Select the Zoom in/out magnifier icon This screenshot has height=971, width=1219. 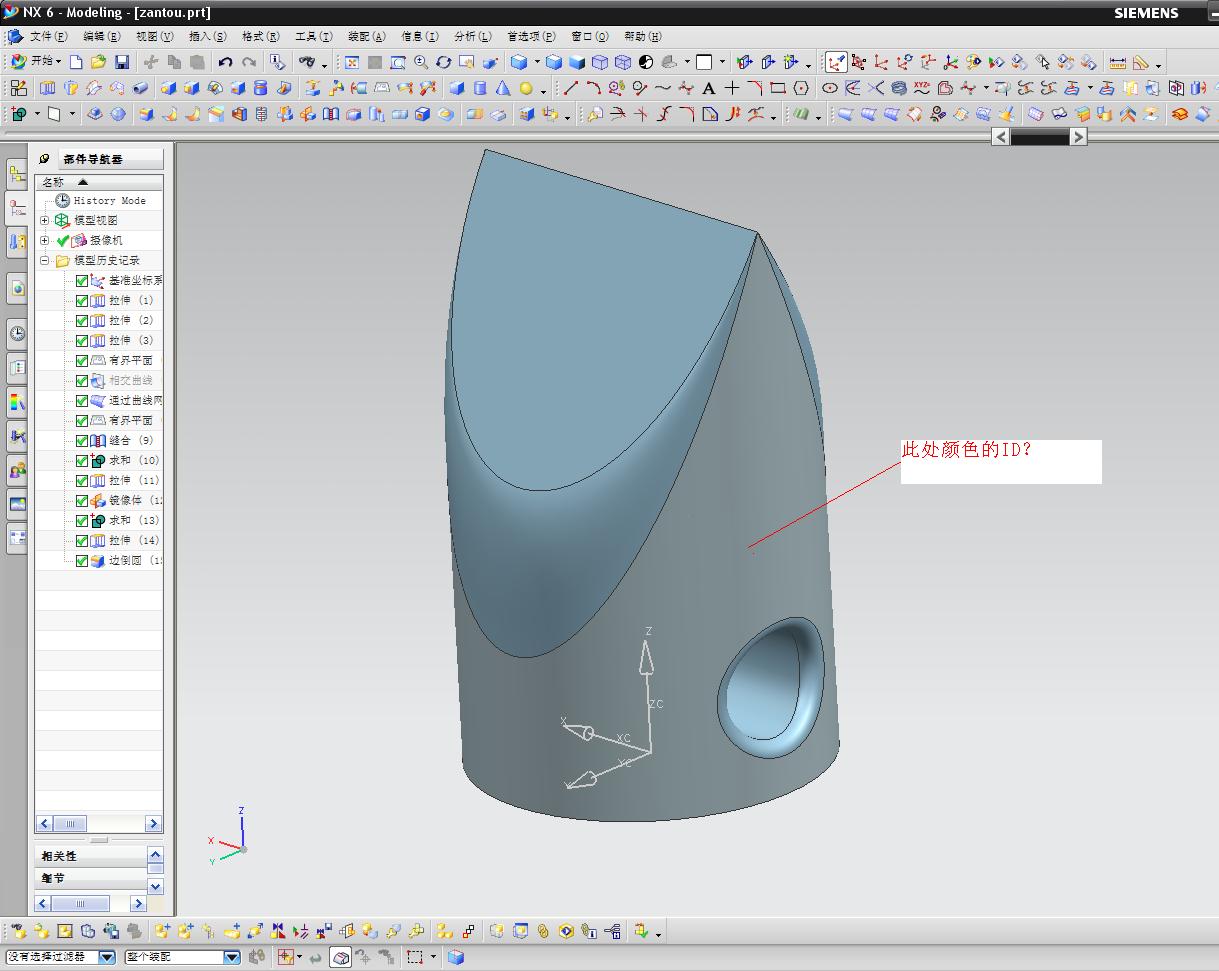420,62
